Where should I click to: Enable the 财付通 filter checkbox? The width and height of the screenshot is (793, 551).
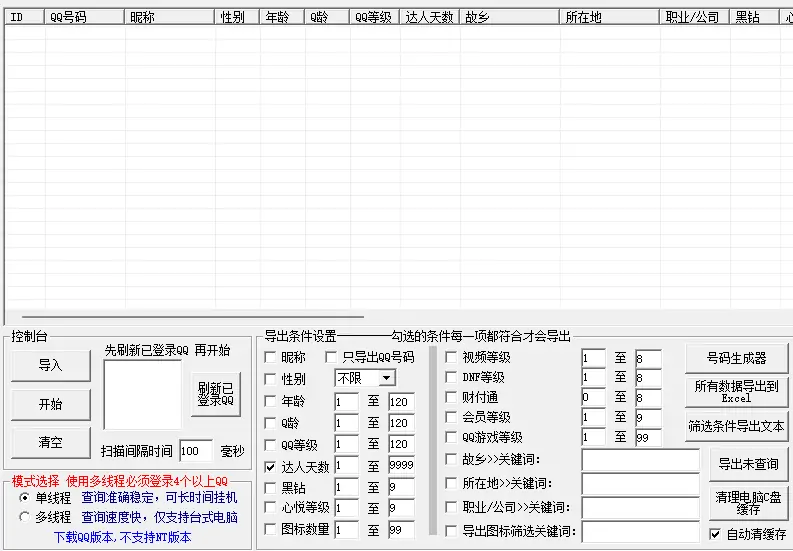[451, 397]
